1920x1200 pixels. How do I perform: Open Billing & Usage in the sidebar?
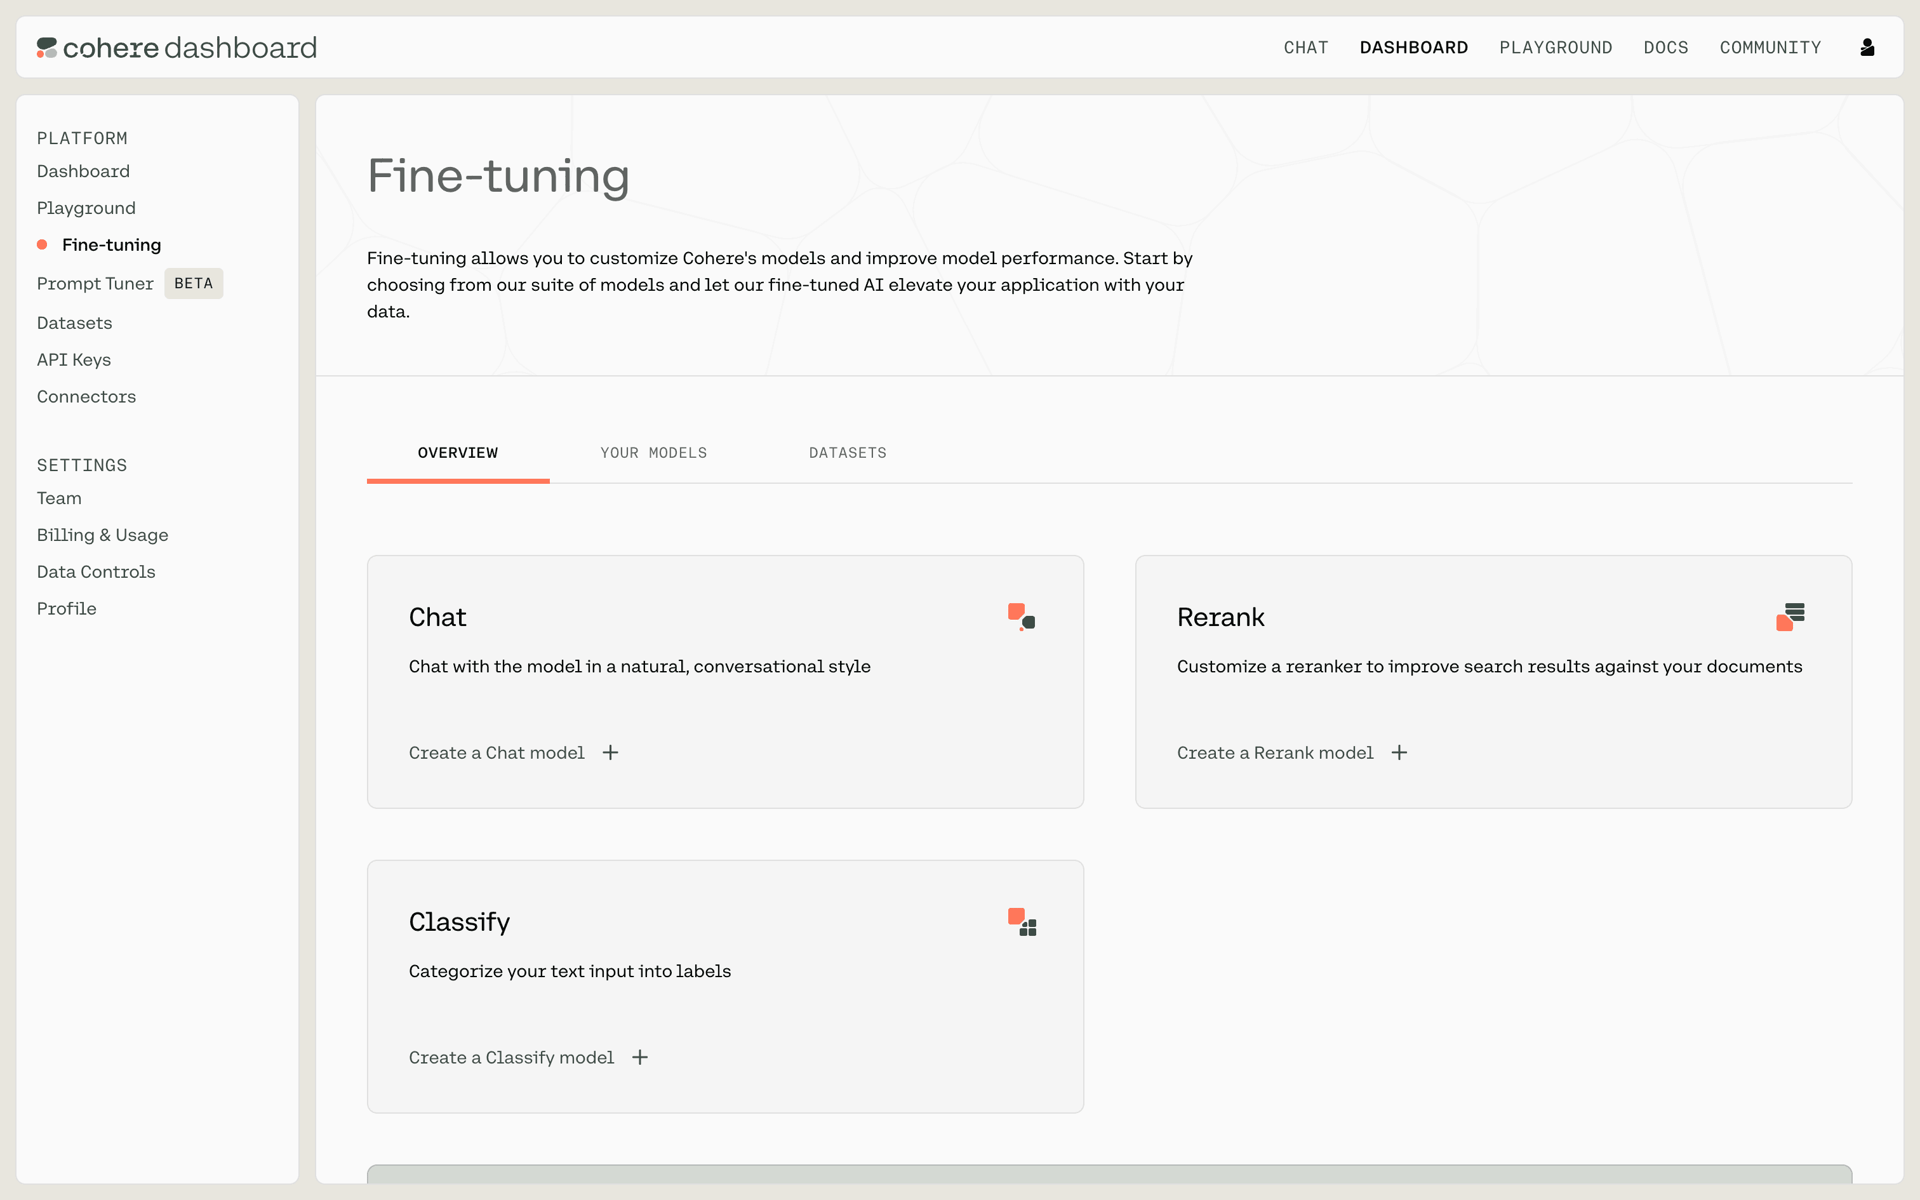point(102,535)
